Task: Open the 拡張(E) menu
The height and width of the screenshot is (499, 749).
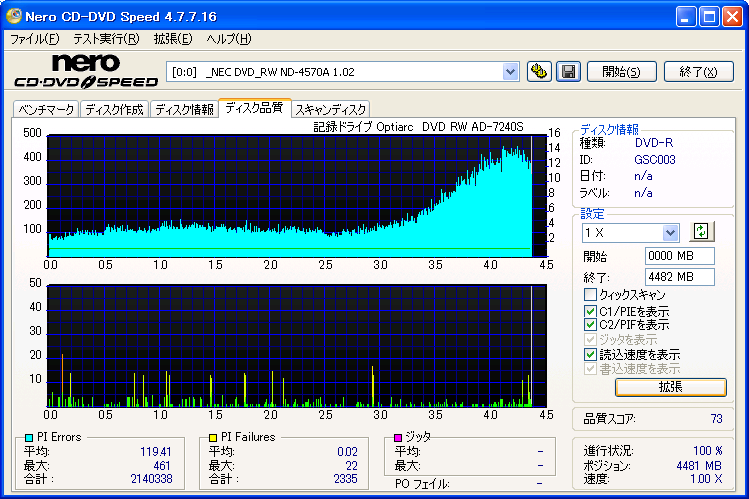Action: [172, 39]
